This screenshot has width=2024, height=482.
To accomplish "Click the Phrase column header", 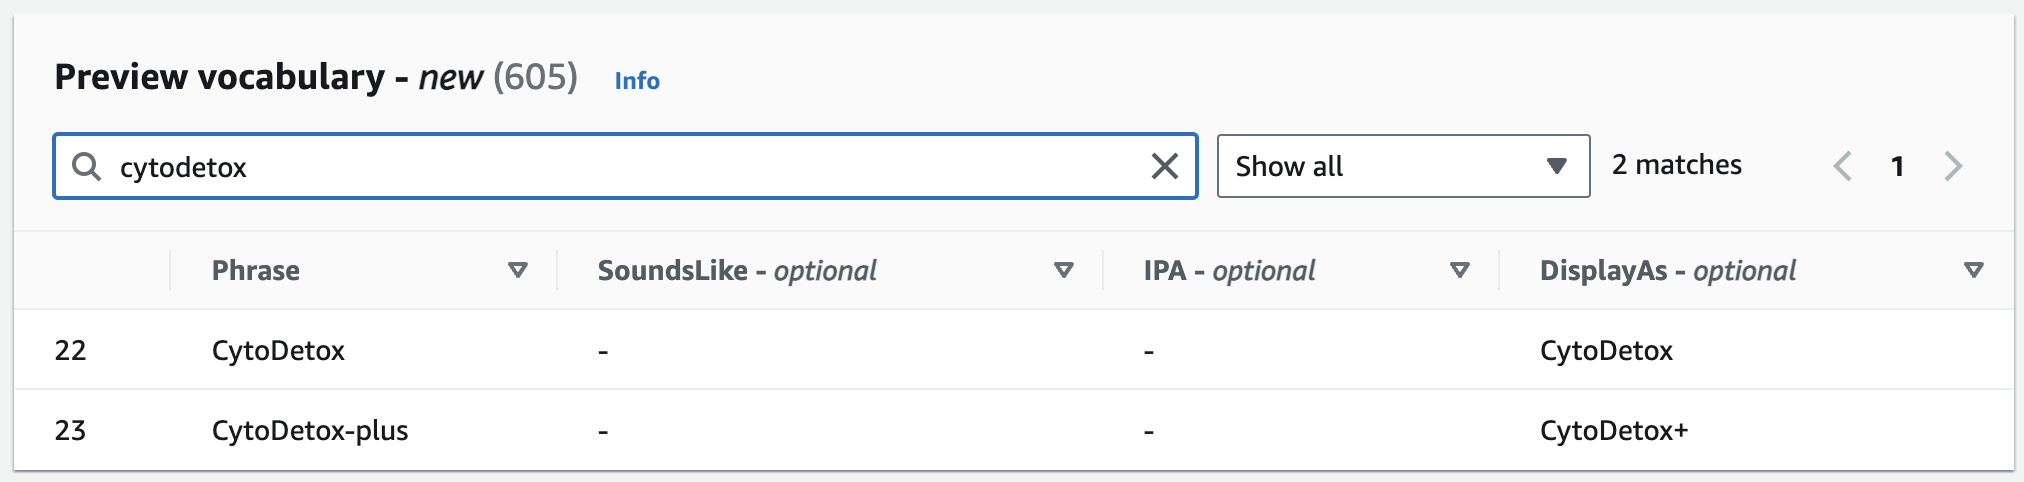I will [x=256, y=270].
